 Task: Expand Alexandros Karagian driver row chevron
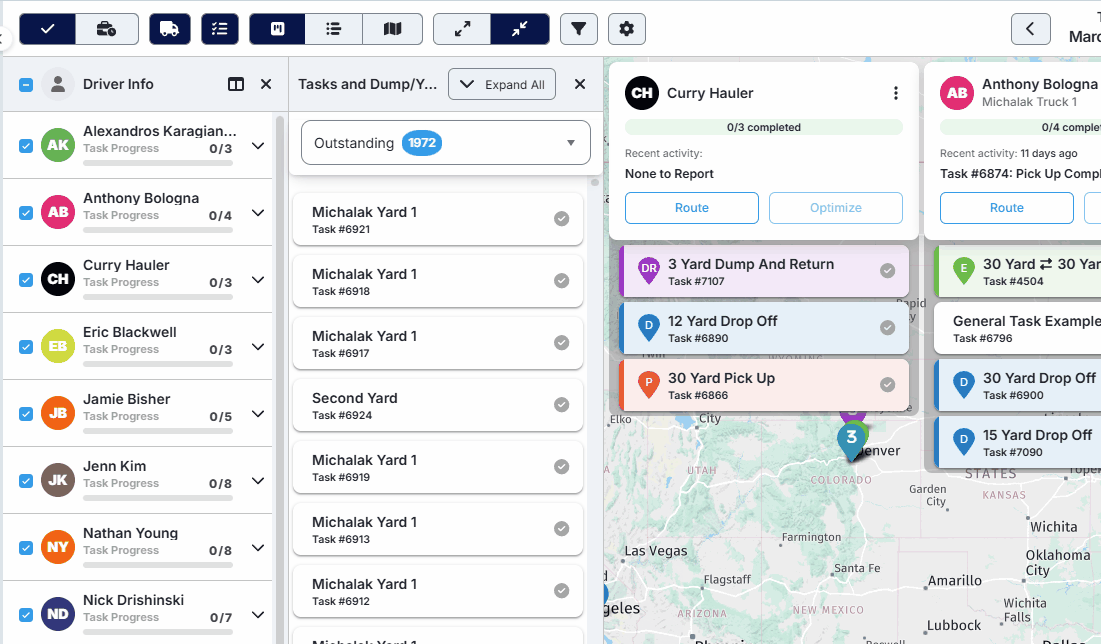click(258, 146)
